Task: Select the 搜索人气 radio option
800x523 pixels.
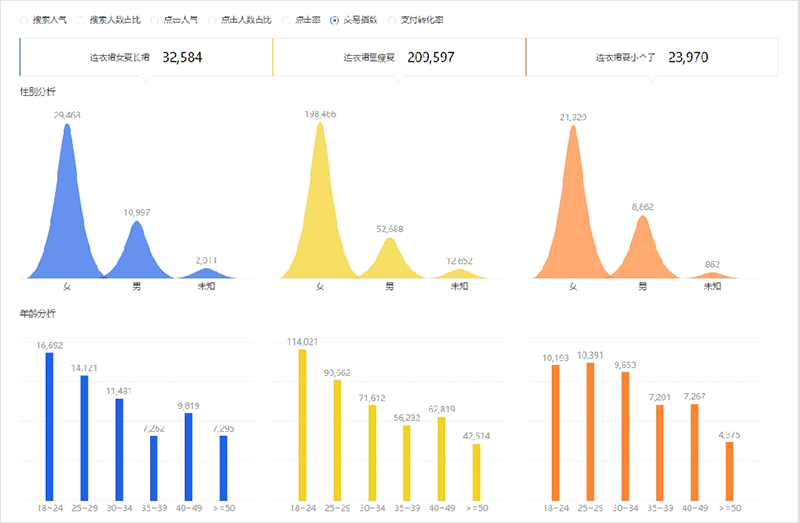Action: point(25,20)
